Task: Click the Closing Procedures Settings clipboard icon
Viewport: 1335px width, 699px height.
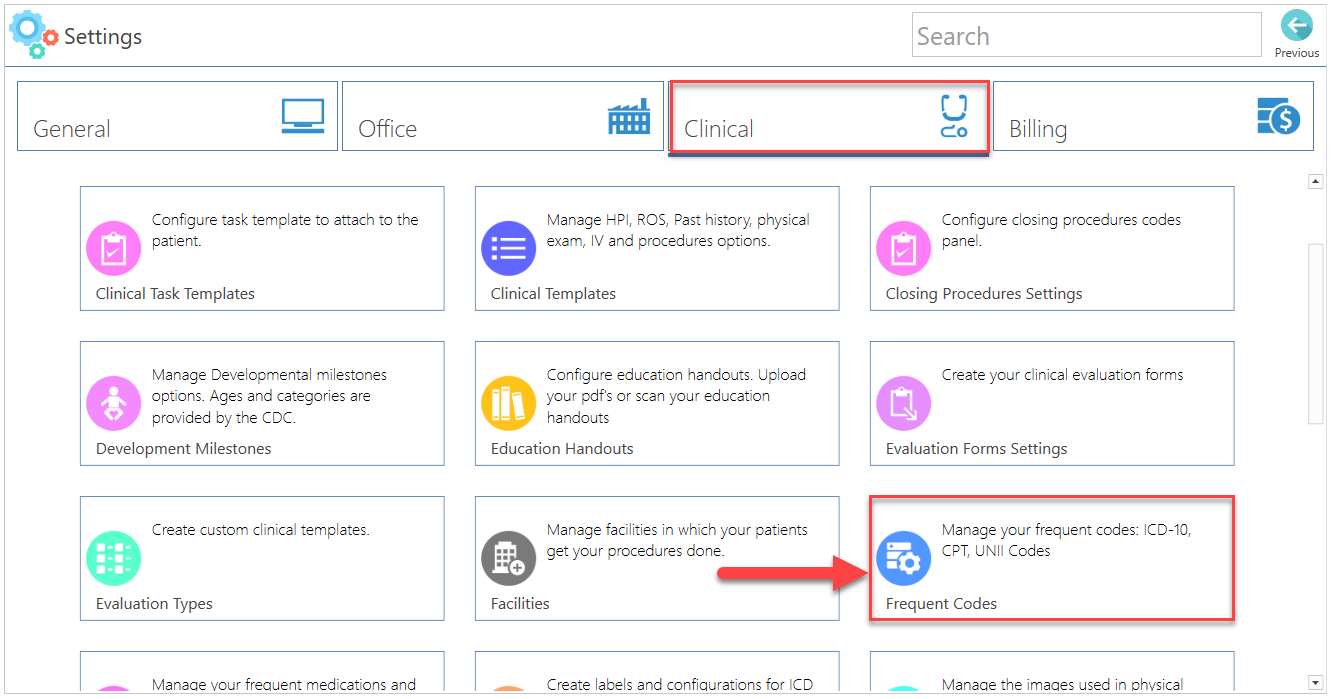Action: click(x=904, y=248)
